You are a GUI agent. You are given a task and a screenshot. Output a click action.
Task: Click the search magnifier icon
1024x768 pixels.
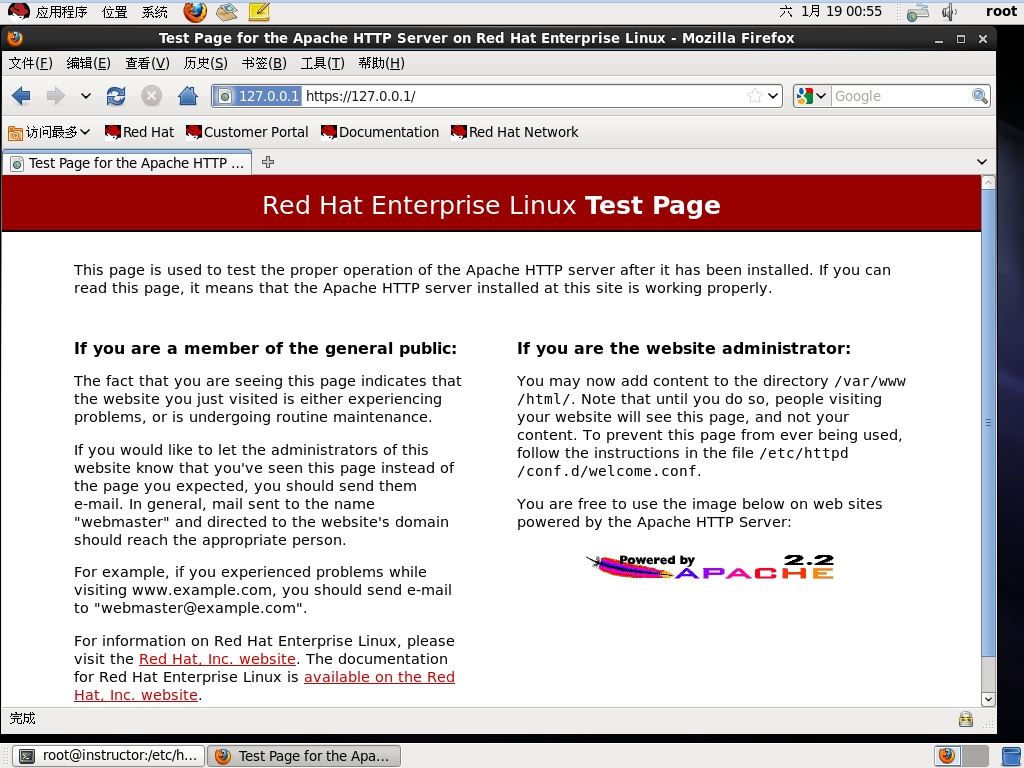tap(980, 96)
